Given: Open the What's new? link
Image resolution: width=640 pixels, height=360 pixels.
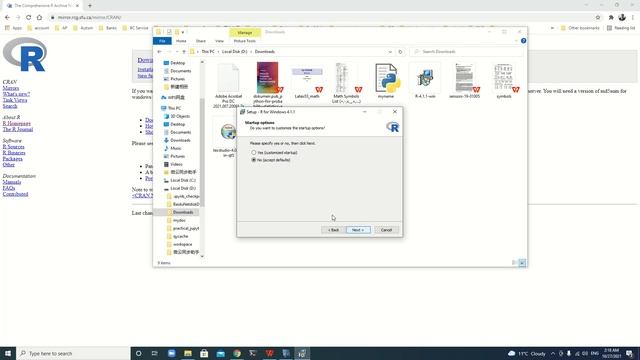Looking at the screenshot, I should [16, 94].
